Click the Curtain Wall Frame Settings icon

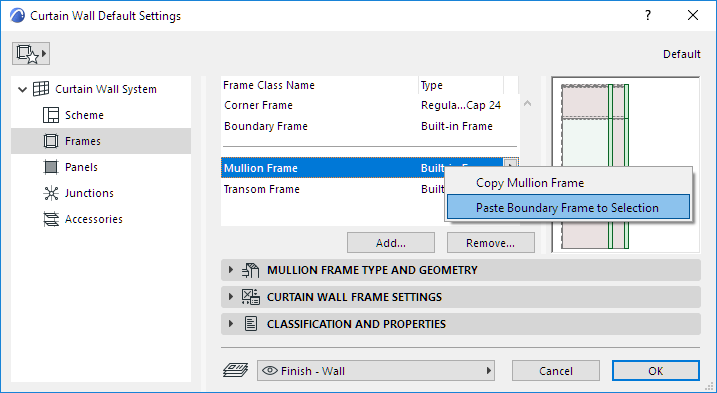pos(251,297)
